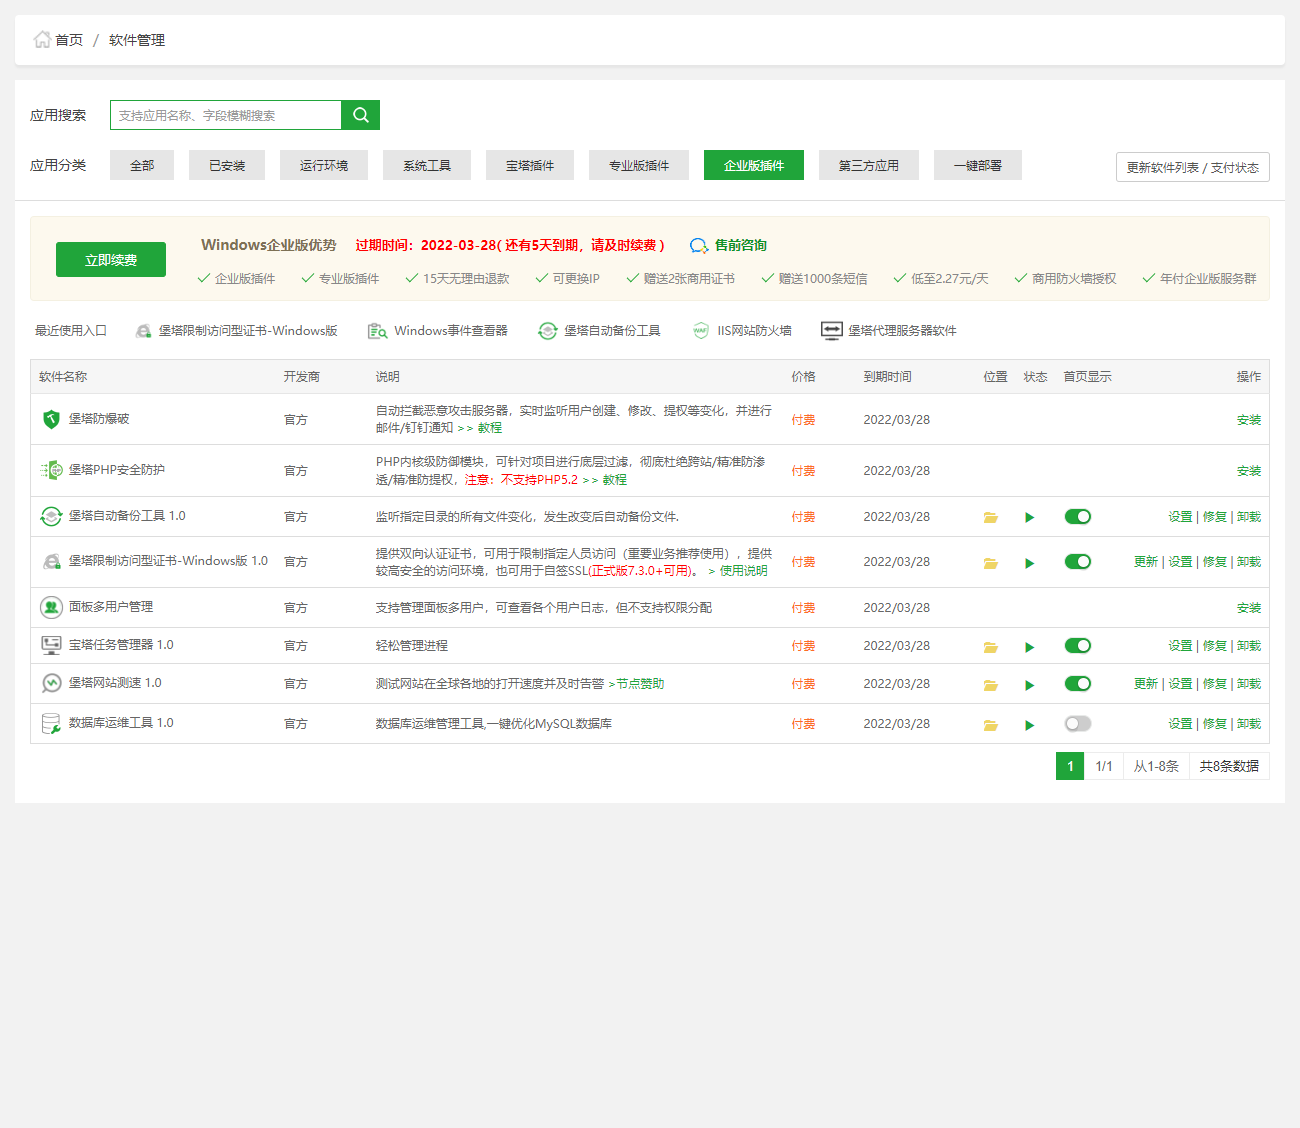Click run status arrow for 堡塔限制访问型证书-Windows版
Viewport: 1300px width, 1128px height.
[x=1030, y=563]
